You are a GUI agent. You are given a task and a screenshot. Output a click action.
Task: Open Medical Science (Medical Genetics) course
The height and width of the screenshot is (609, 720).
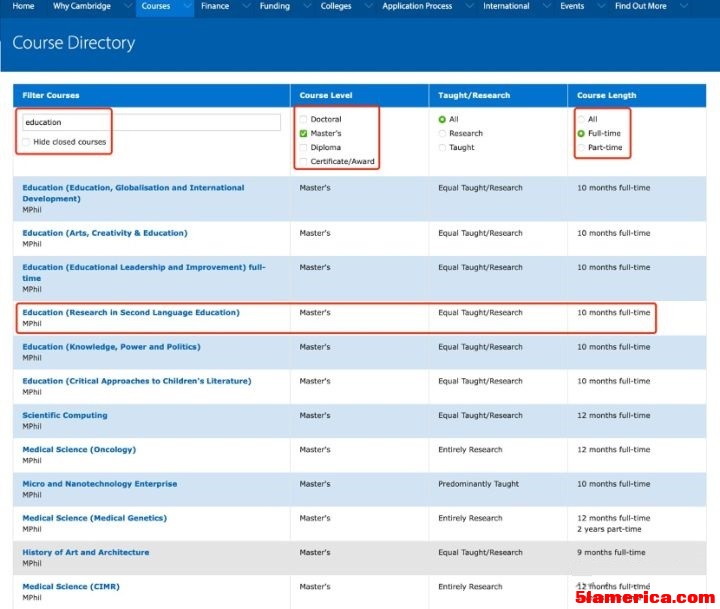pyautogui.click(x=95, y=518)
